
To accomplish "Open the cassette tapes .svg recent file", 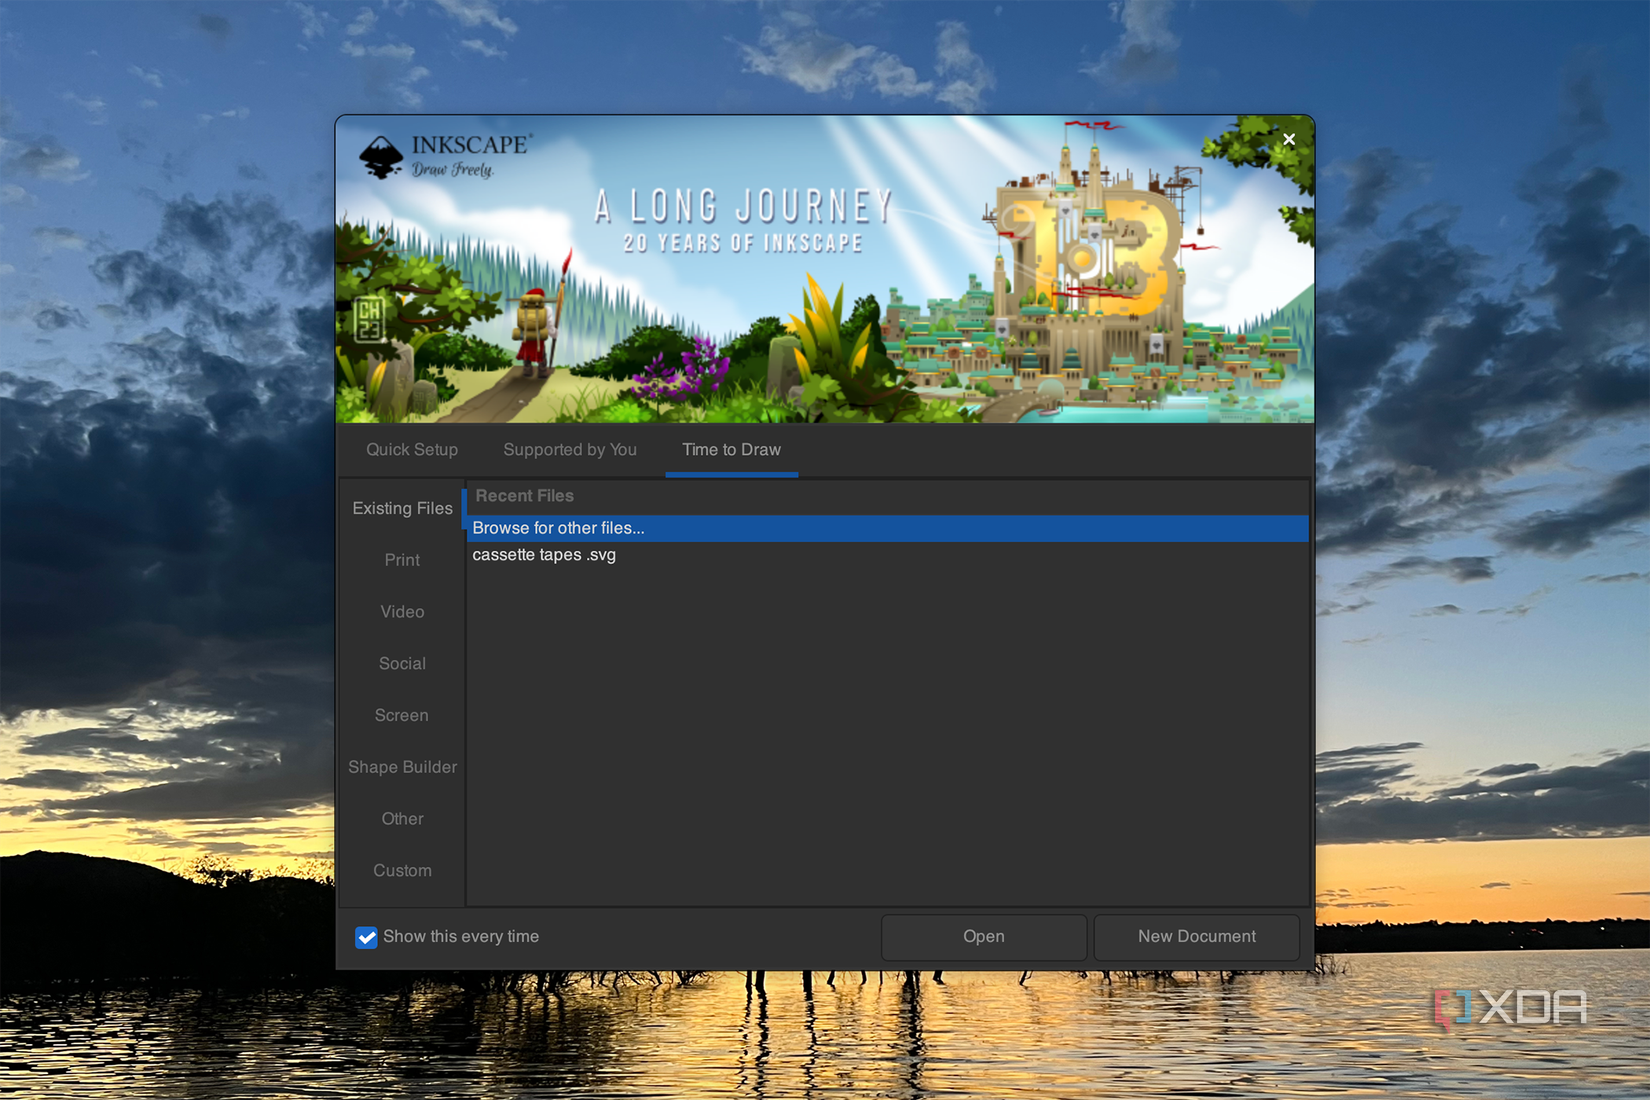I will tap(544, 555).
